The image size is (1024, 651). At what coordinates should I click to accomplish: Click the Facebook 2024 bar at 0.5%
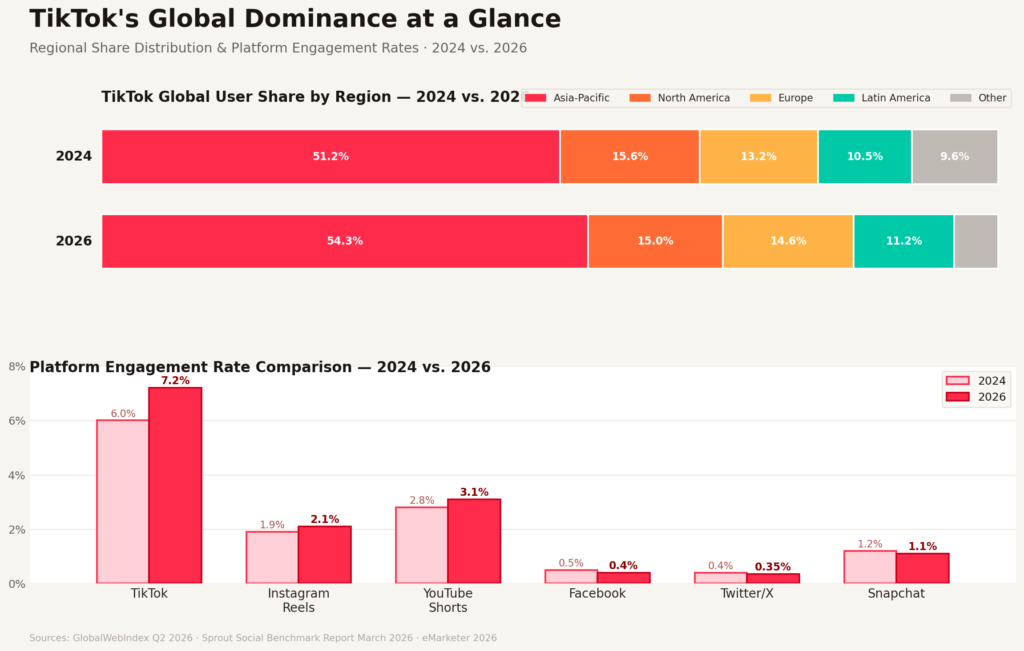[571, 577]
